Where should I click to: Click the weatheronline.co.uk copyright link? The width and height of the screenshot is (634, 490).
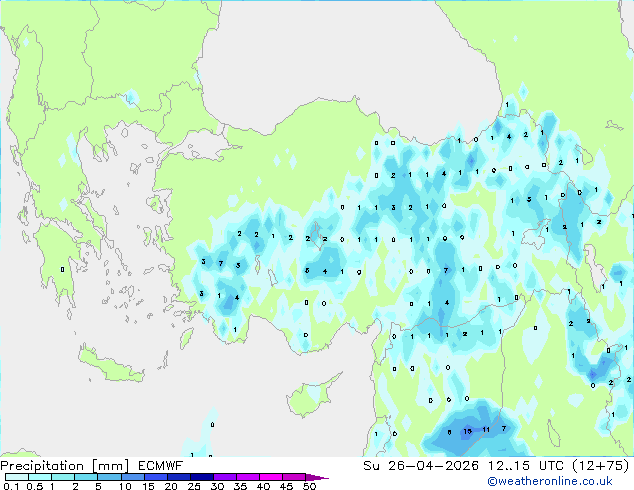coord(549,481)
